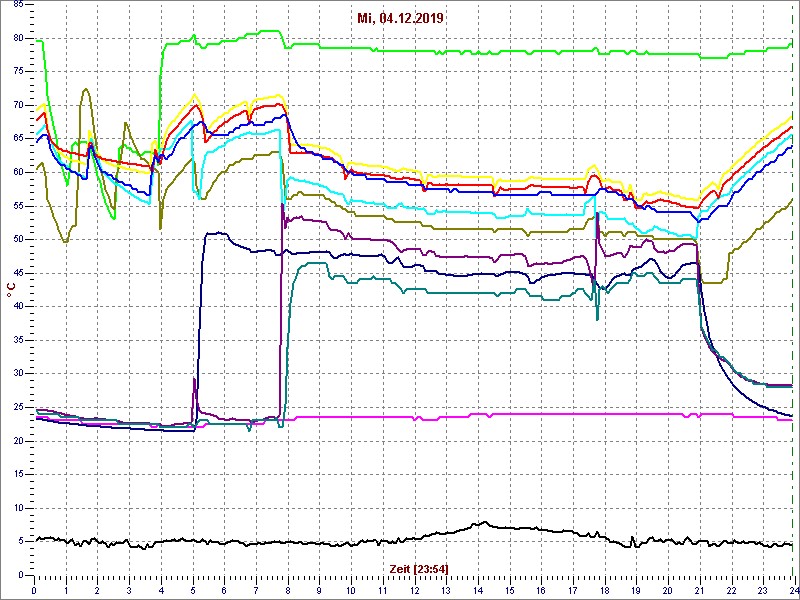Image resolution: width=800 pixels, height=600 pixels.
Task: Pick hour 8 on the time axis
Action: [x=288, y=590]
